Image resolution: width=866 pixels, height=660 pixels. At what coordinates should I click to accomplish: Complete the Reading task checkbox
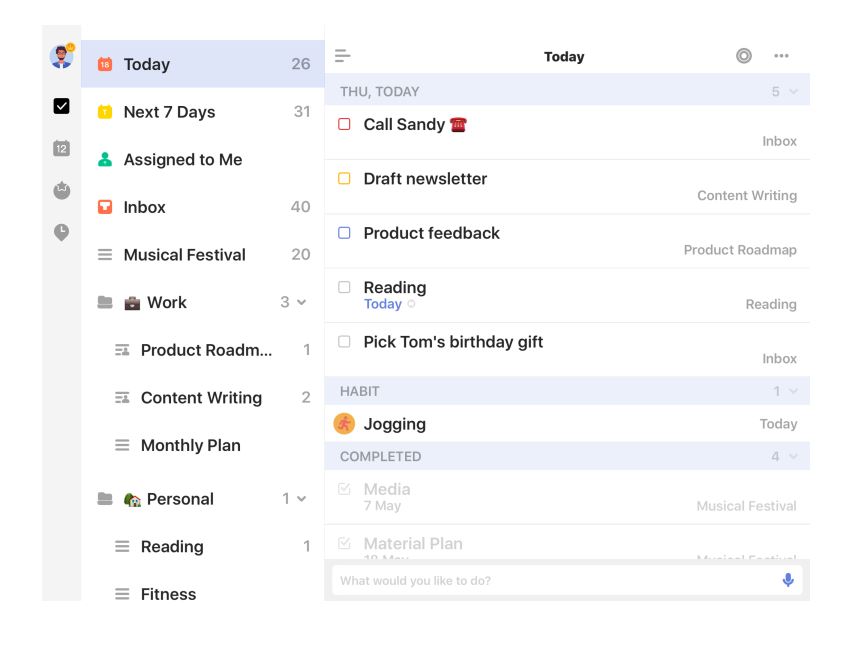[x=344, y=287]
